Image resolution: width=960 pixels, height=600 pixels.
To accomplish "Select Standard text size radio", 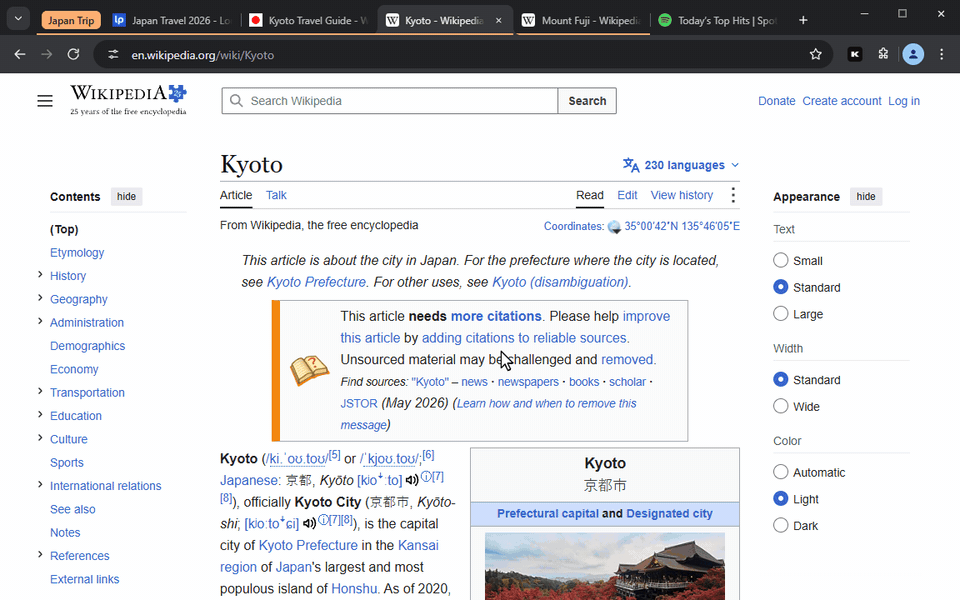I will coord(781,287).
